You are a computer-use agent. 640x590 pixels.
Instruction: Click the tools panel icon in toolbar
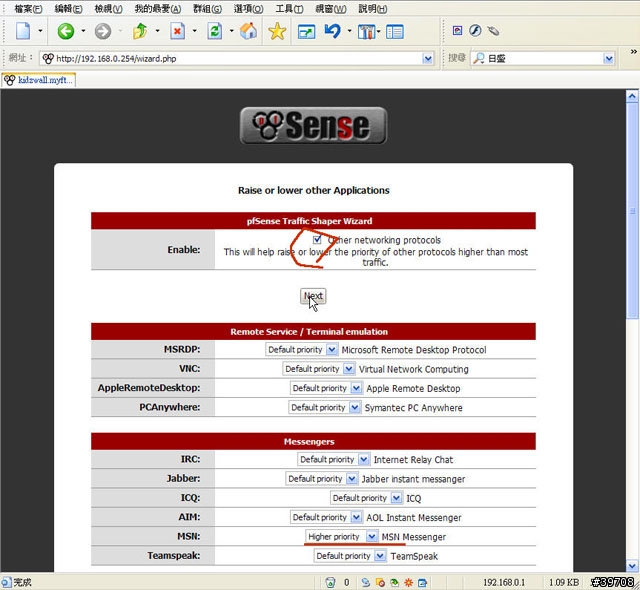[367, 32]
